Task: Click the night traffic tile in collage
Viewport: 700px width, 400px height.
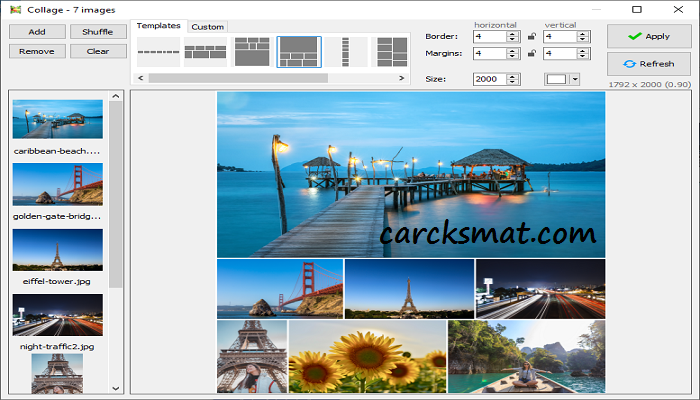Action: (541, 289)
